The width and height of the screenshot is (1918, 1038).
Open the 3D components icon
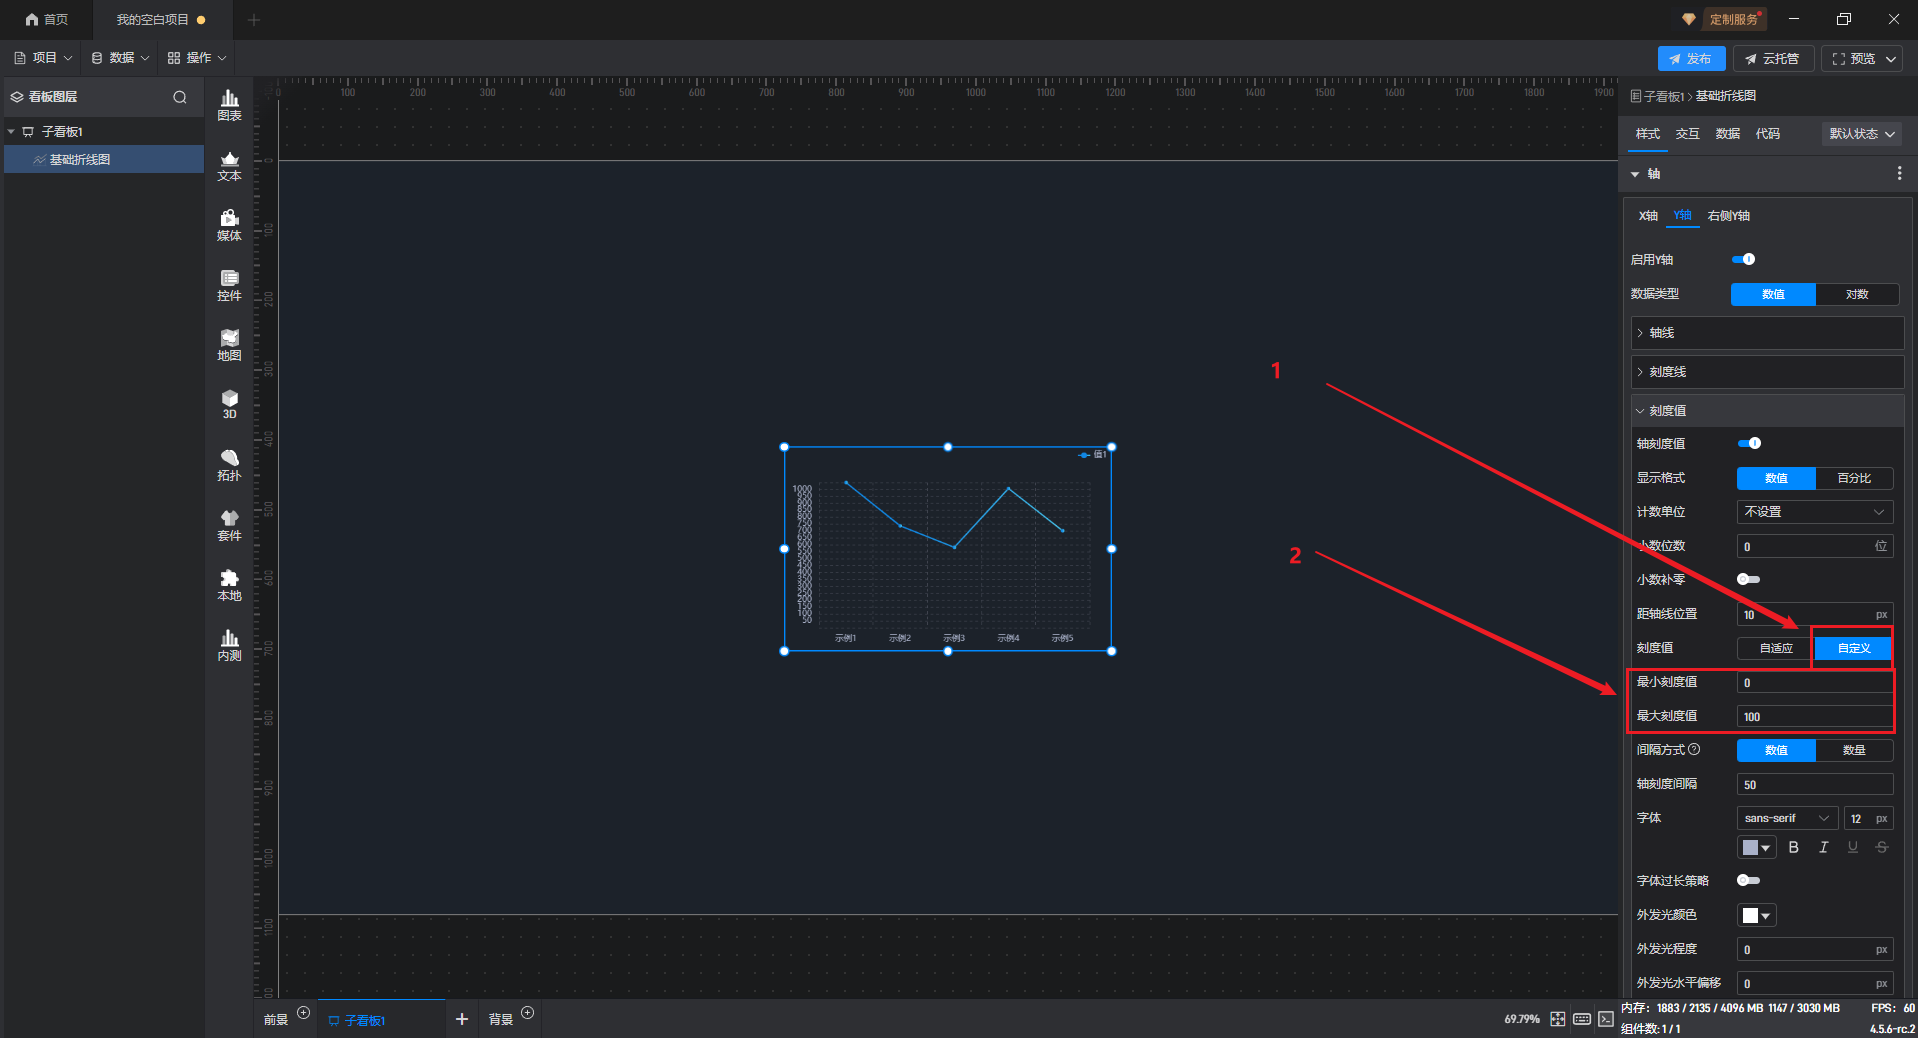pyautogui.click(x=229, y=405)
